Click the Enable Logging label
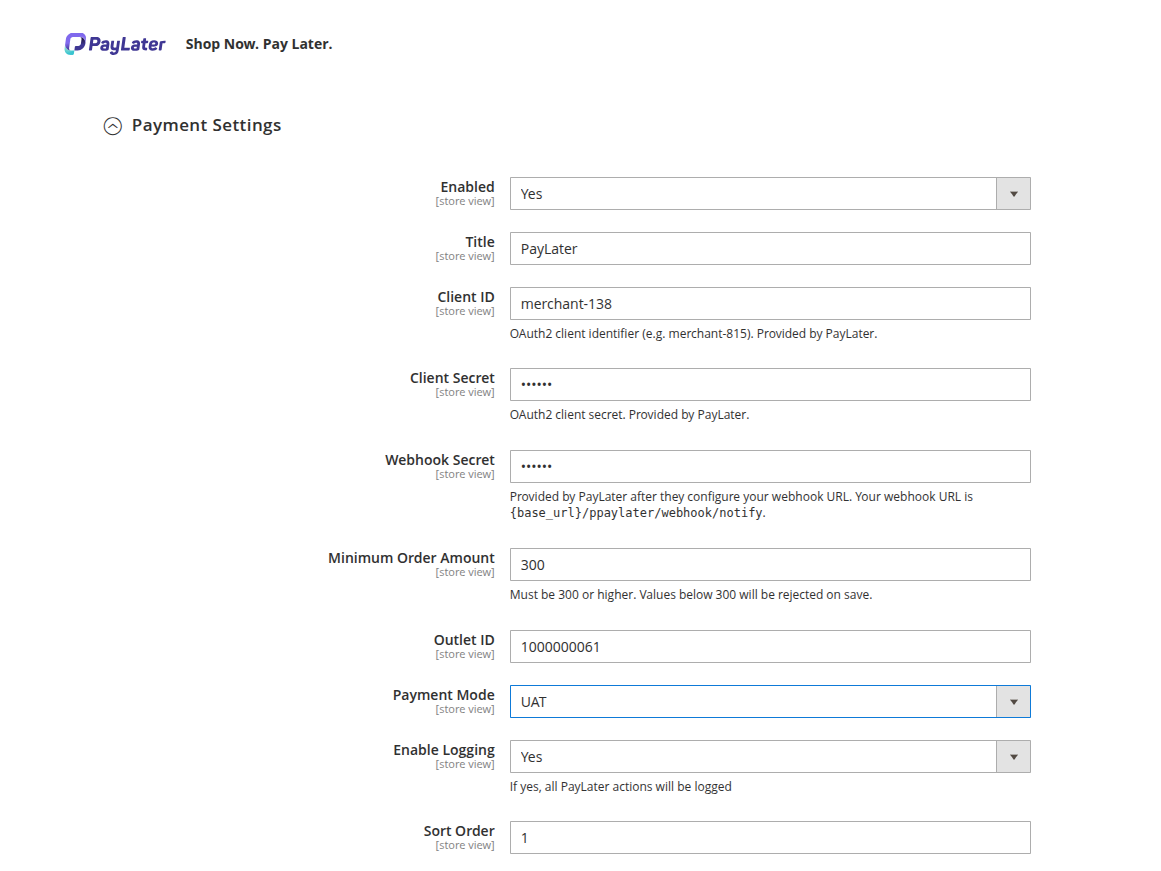The height and width of the screenshot is (871, 1161). coord(444,750)
